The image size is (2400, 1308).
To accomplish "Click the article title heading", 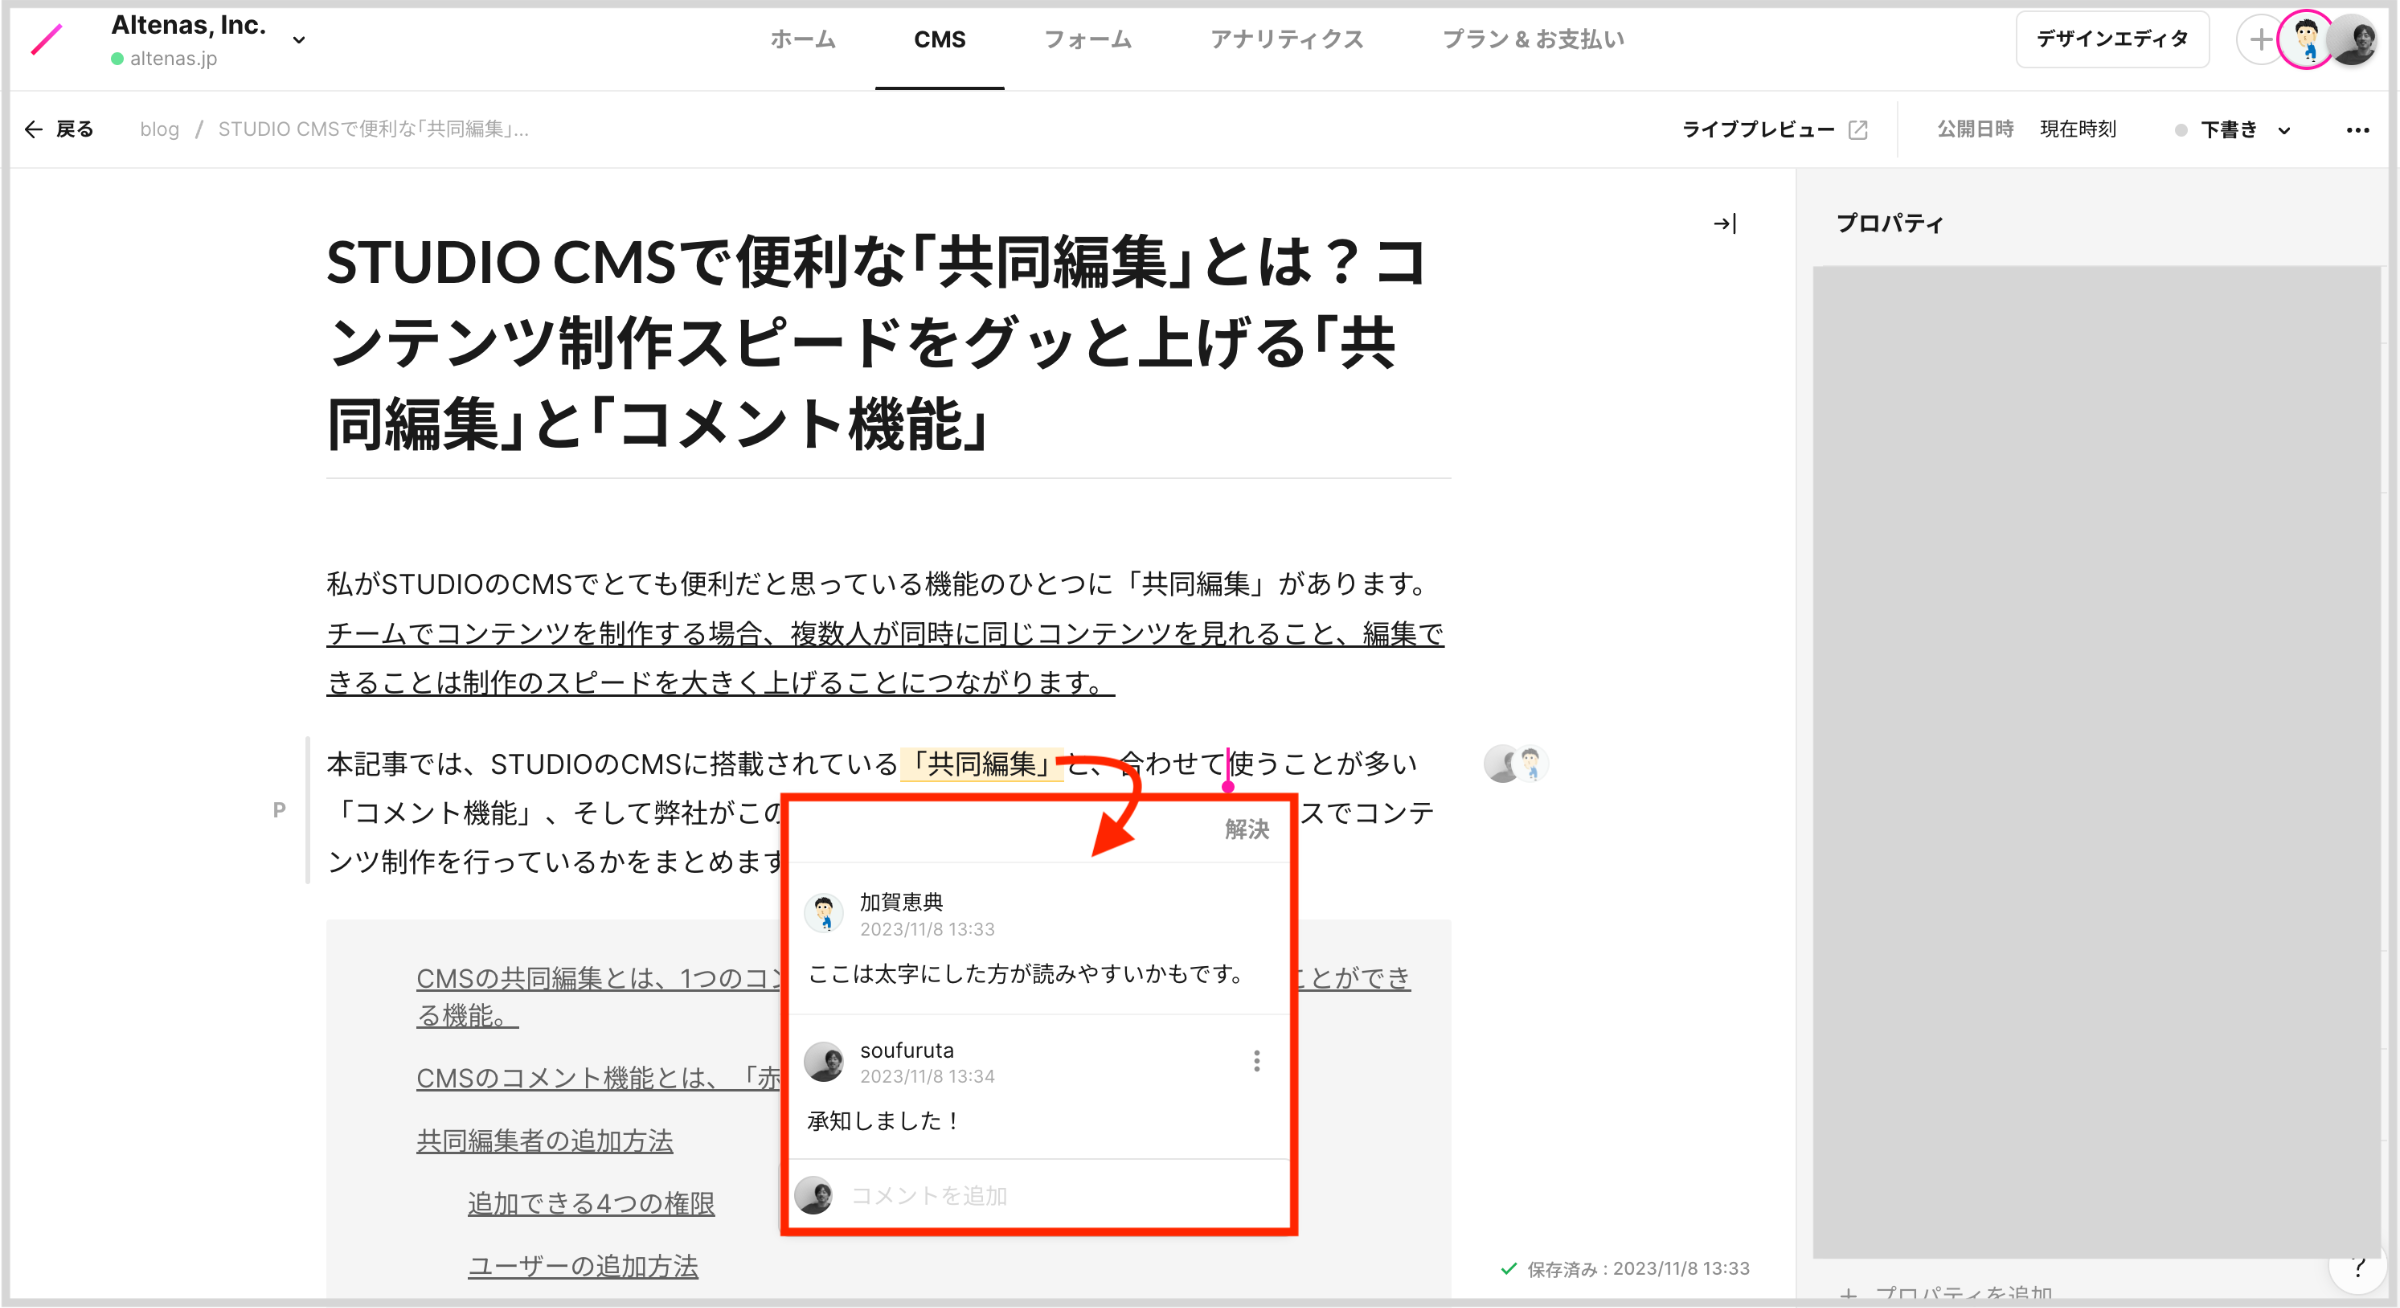I will (x=877, y=342).
